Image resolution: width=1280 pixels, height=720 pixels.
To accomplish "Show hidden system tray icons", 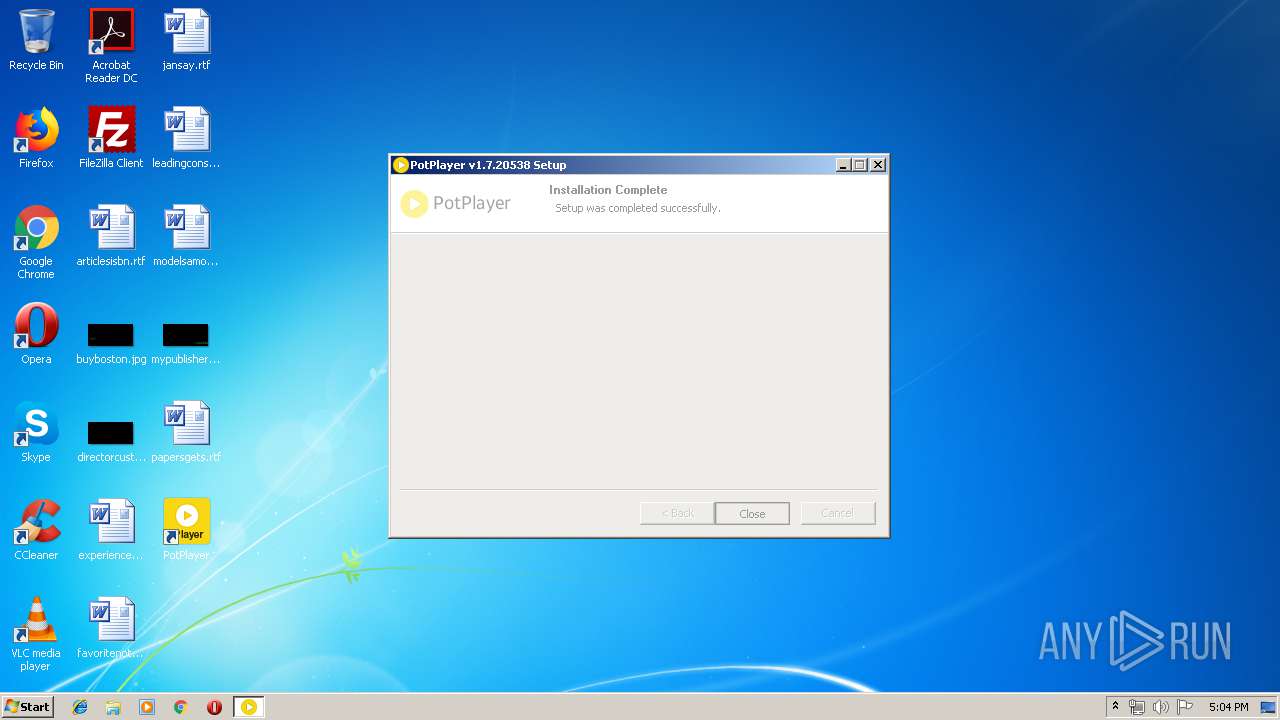I will point(1115,707).
